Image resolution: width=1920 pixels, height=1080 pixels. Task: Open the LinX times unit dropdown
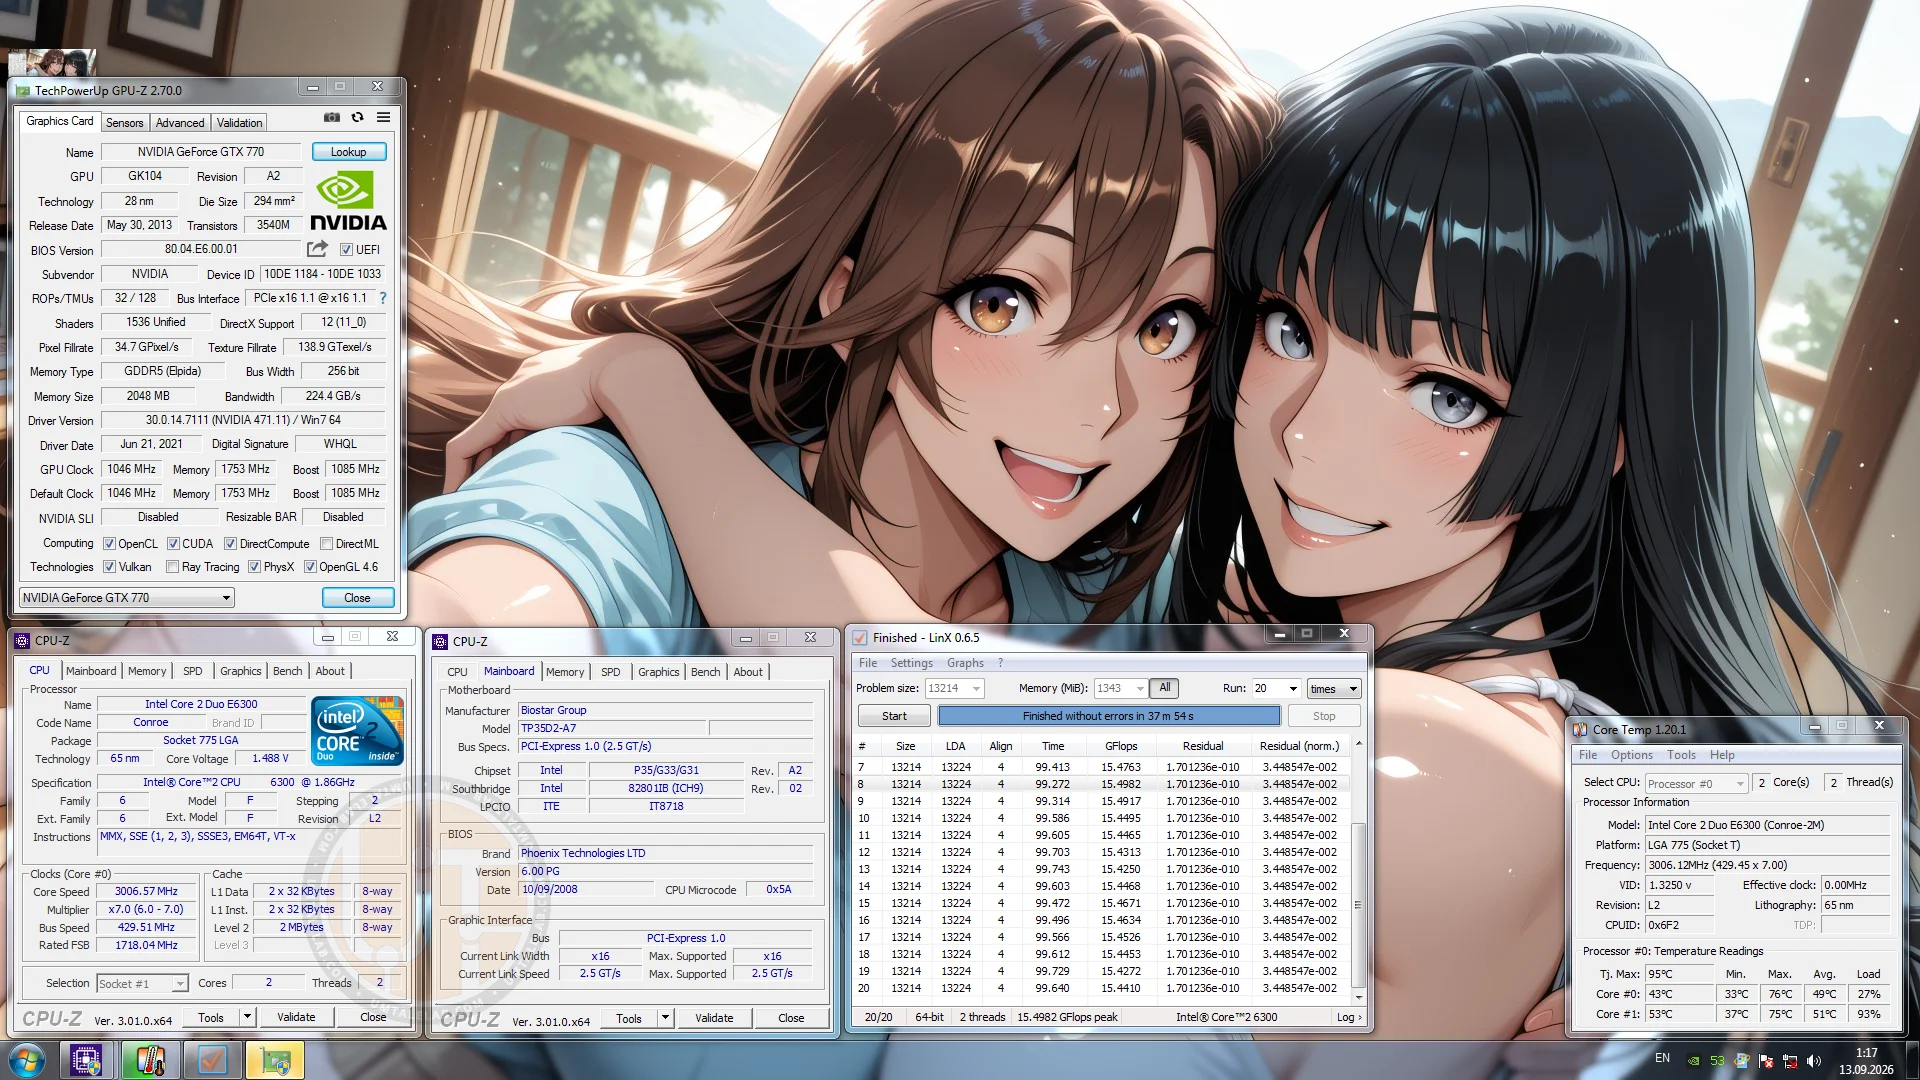pyautogui.click(x=1334, y=689)
